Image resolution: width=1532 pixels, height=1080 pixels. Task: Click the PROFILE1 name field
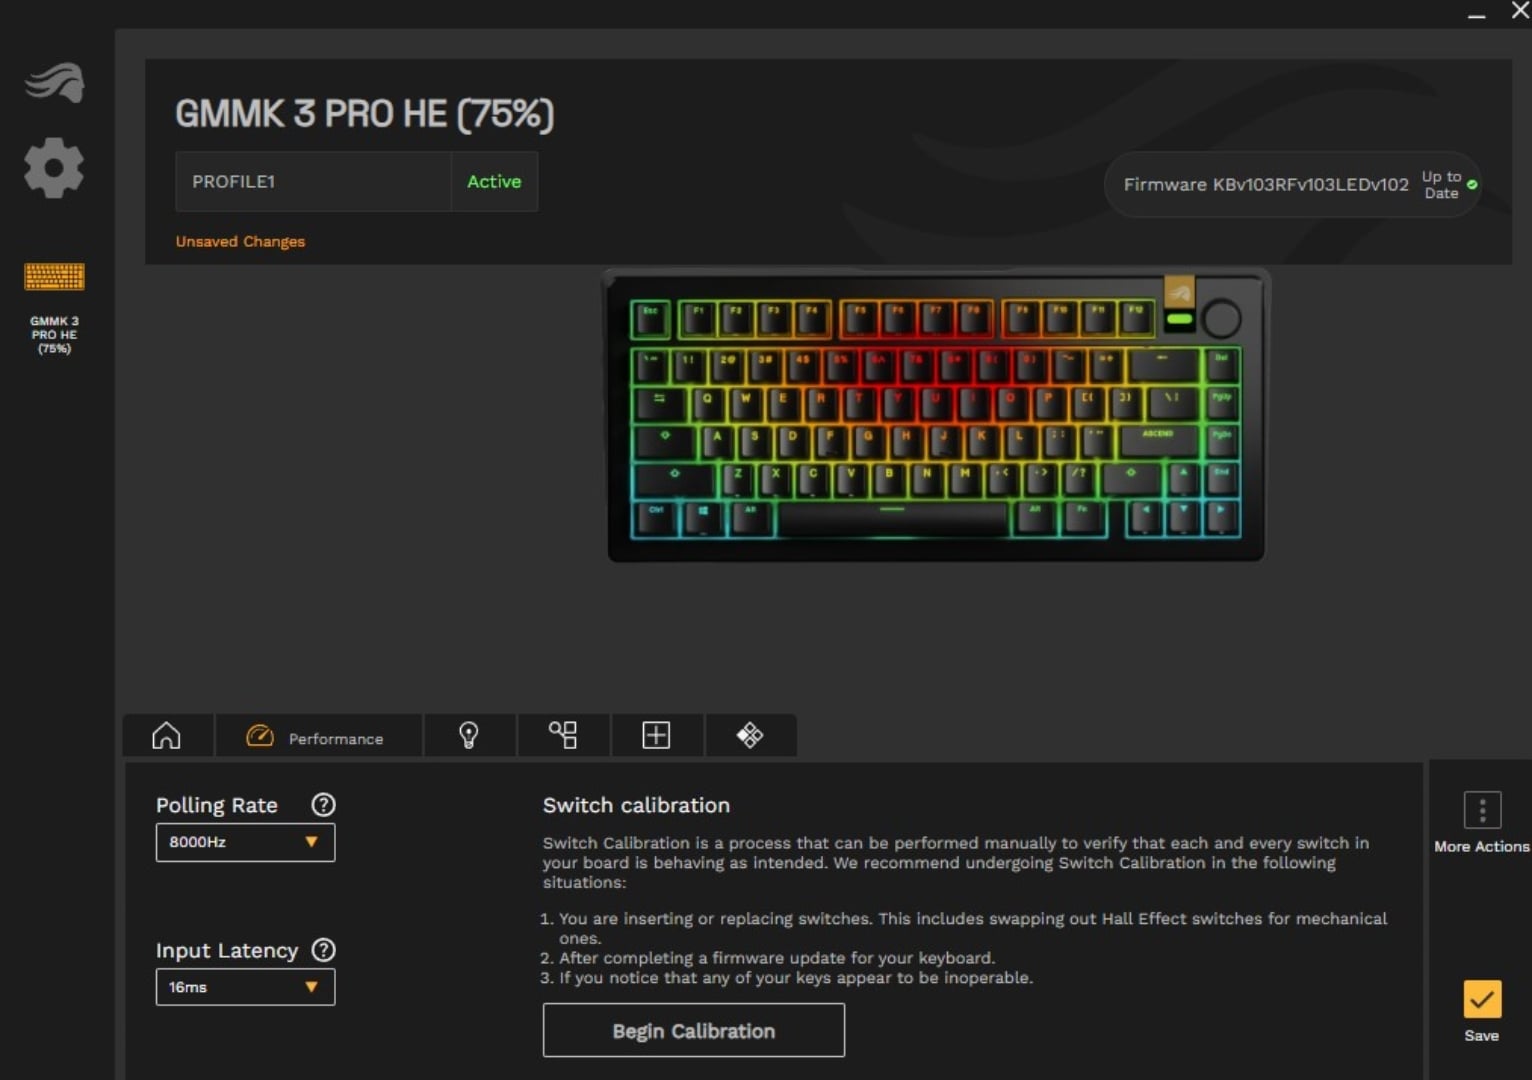pos(313,182)
